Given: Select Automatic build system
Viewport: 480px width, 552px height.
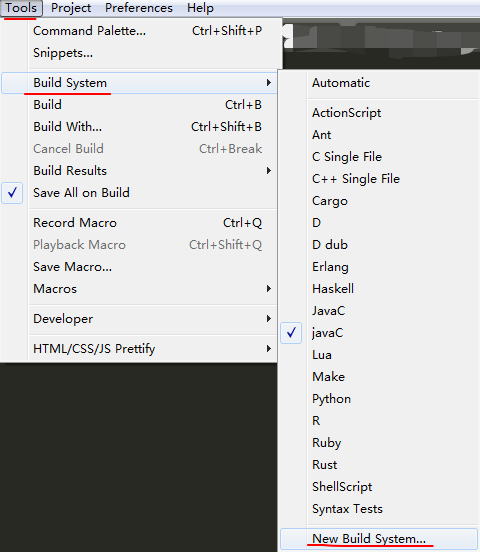Looking at the screenshot, I should [379, 83].
